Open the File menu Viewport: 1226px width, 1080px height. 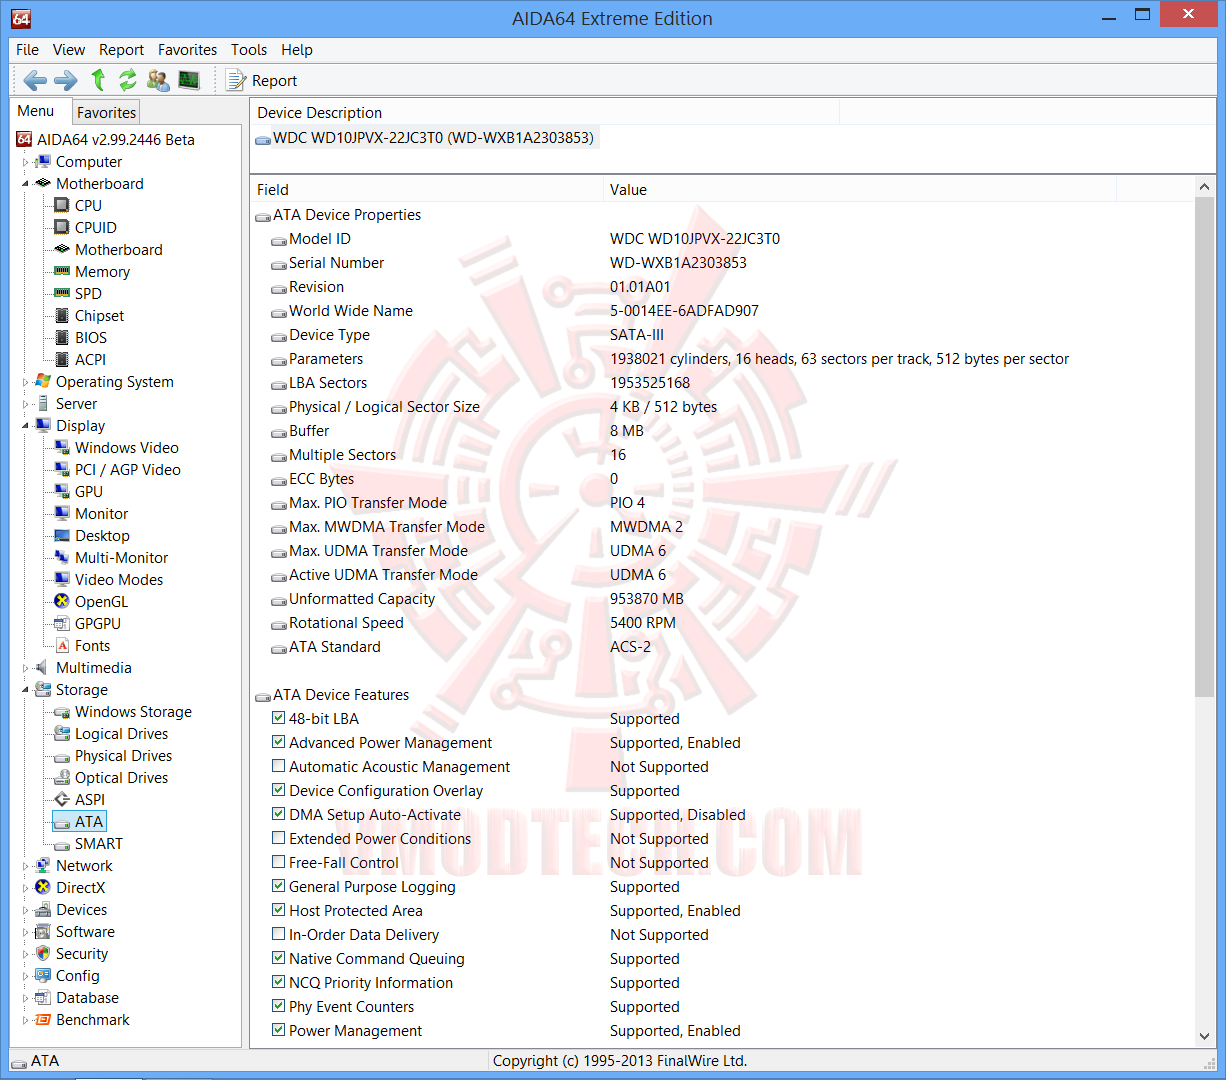[x=28, y=50]
